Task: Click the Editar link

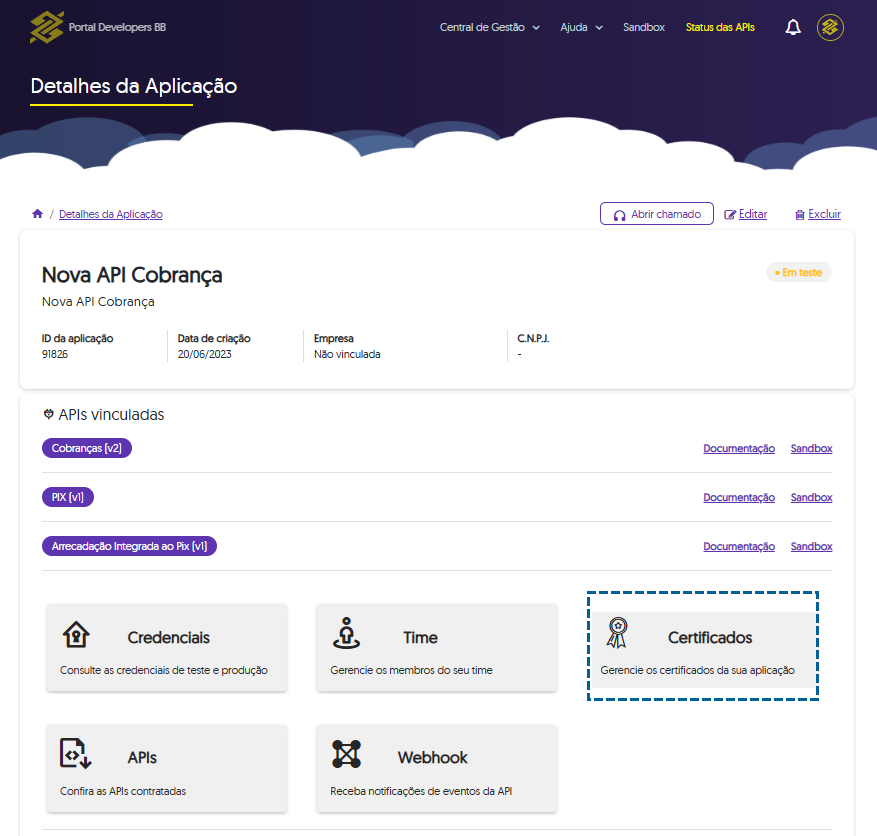Action: click(753, 214)
